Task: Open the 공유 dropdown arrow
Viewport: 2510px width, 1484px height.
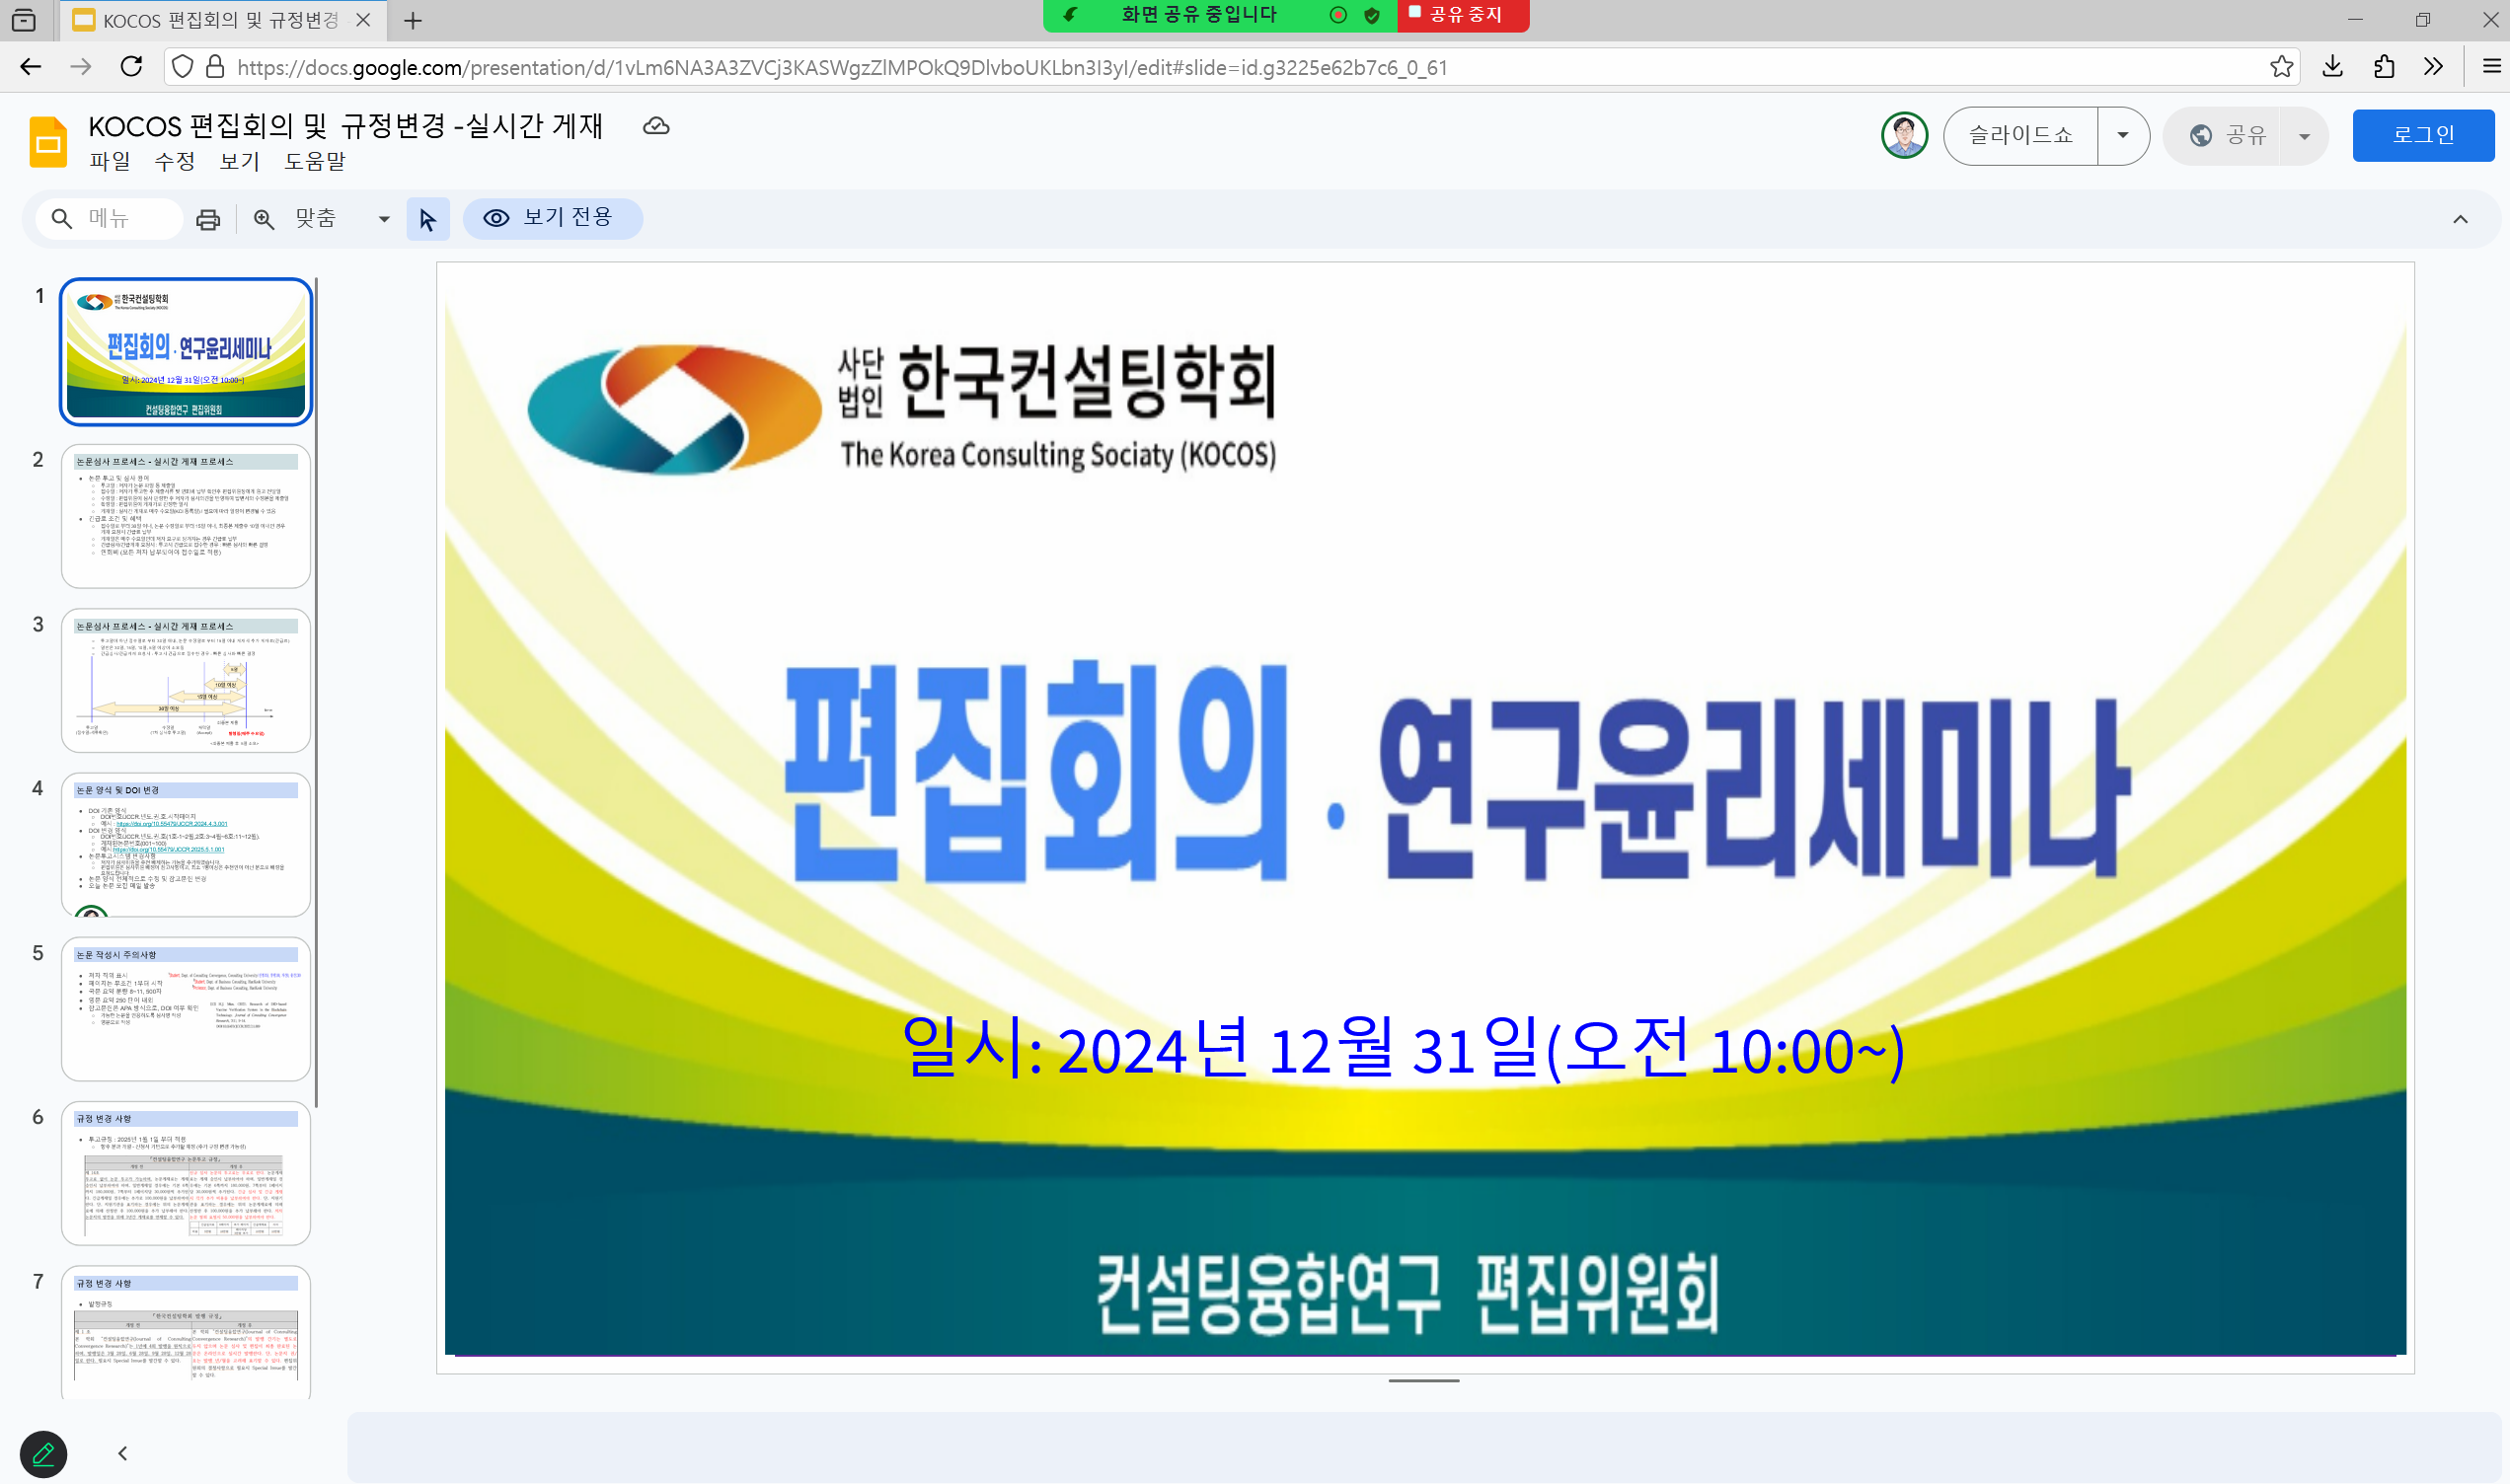Action: (2305, 136)
